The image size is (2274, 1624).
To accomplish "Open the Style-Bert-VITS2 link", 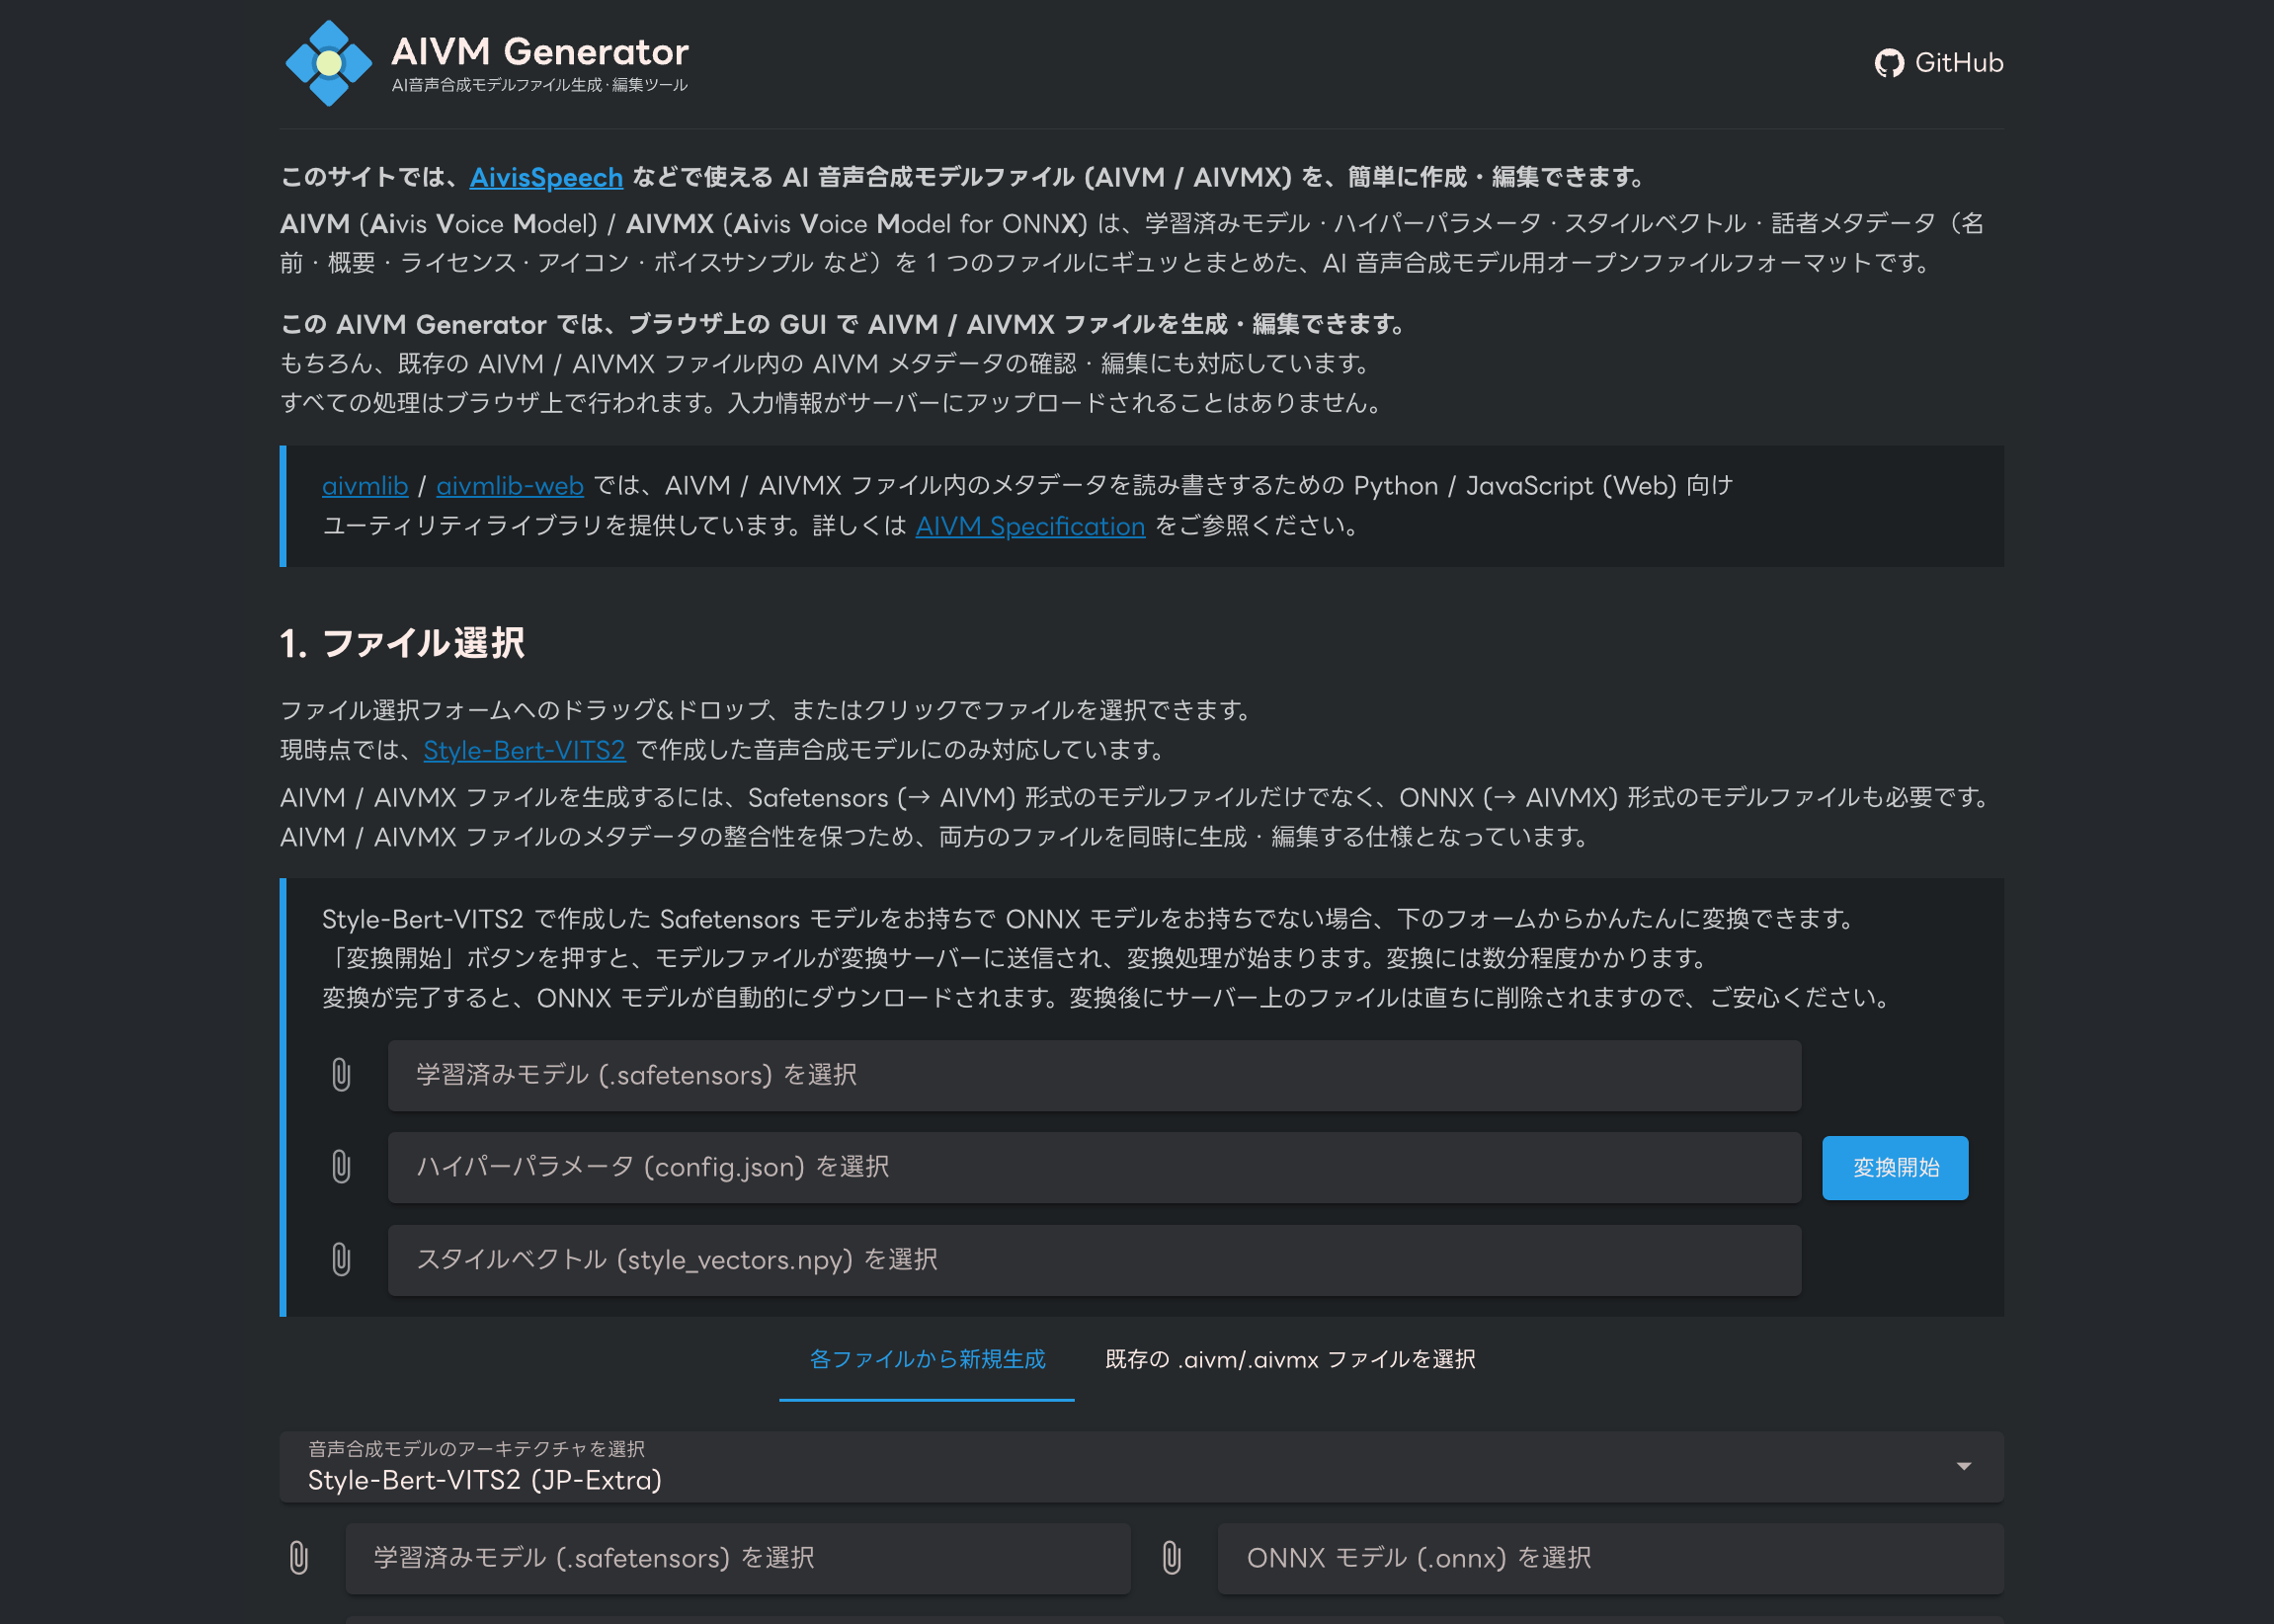I will tap(524, 750).
